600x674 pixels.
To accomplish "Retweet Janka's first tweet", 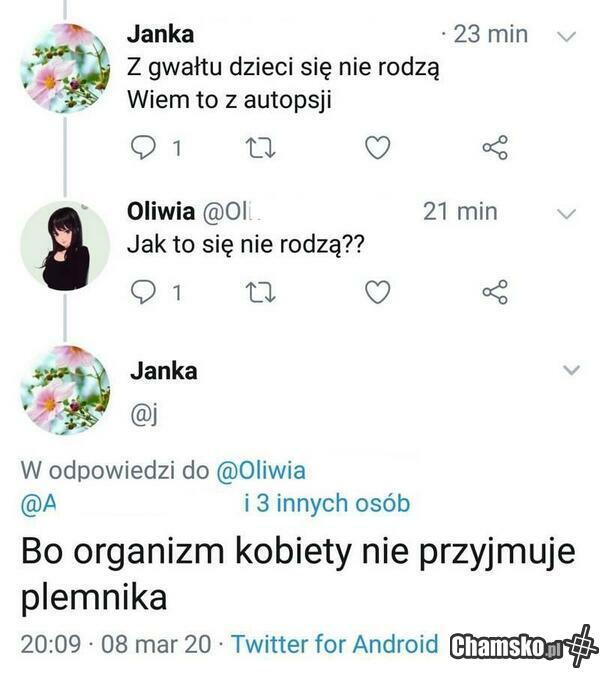I will pos(260,149).
